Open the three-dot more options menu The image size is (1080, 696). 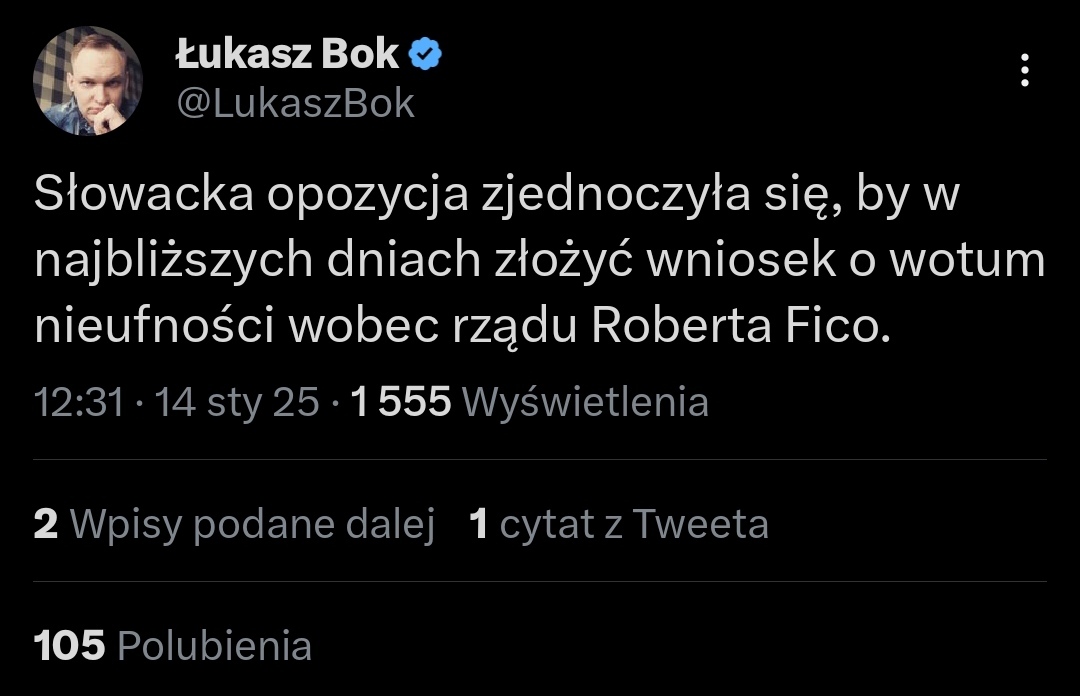point(1023,70)
